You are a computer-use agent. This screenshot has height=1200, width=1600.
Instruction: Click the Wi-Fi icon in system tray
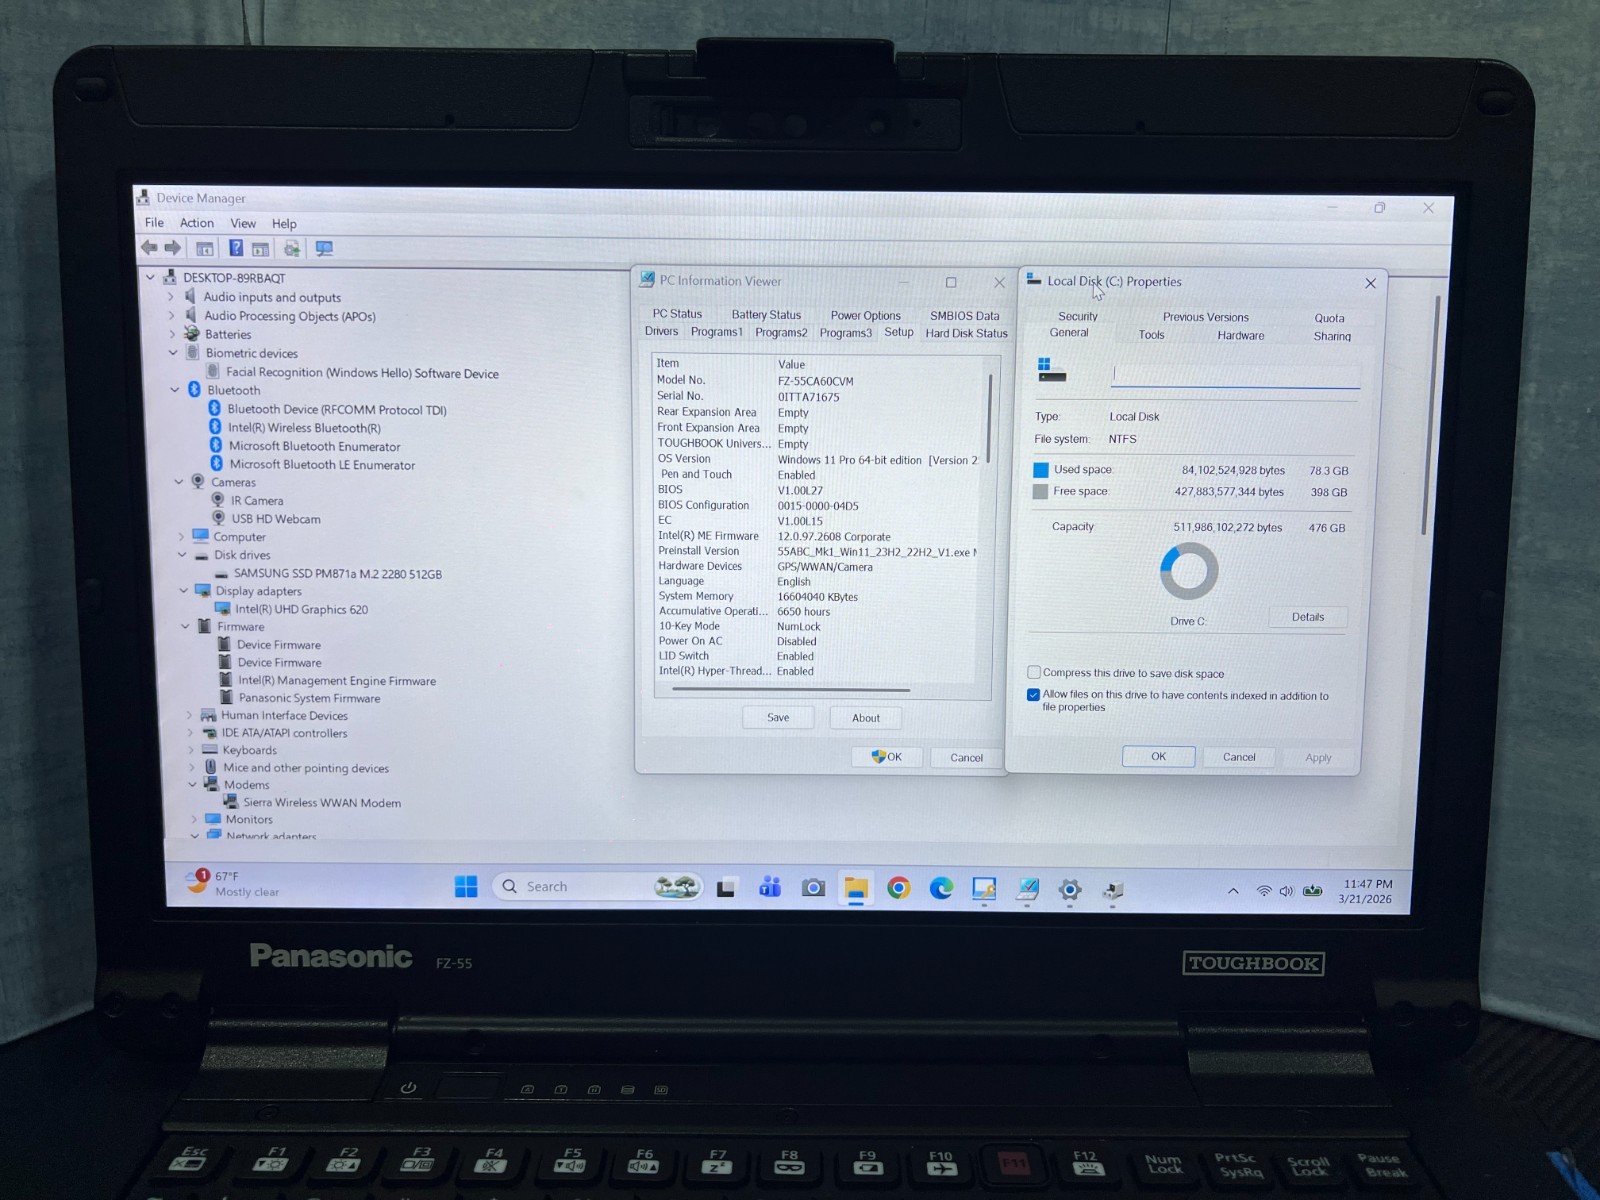[1264, 891]
